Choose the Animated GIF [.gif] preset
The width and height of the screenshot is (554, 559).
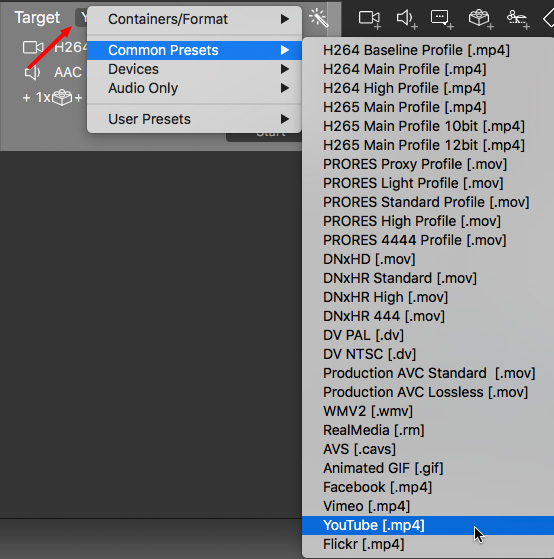click(x=428, y=468)
